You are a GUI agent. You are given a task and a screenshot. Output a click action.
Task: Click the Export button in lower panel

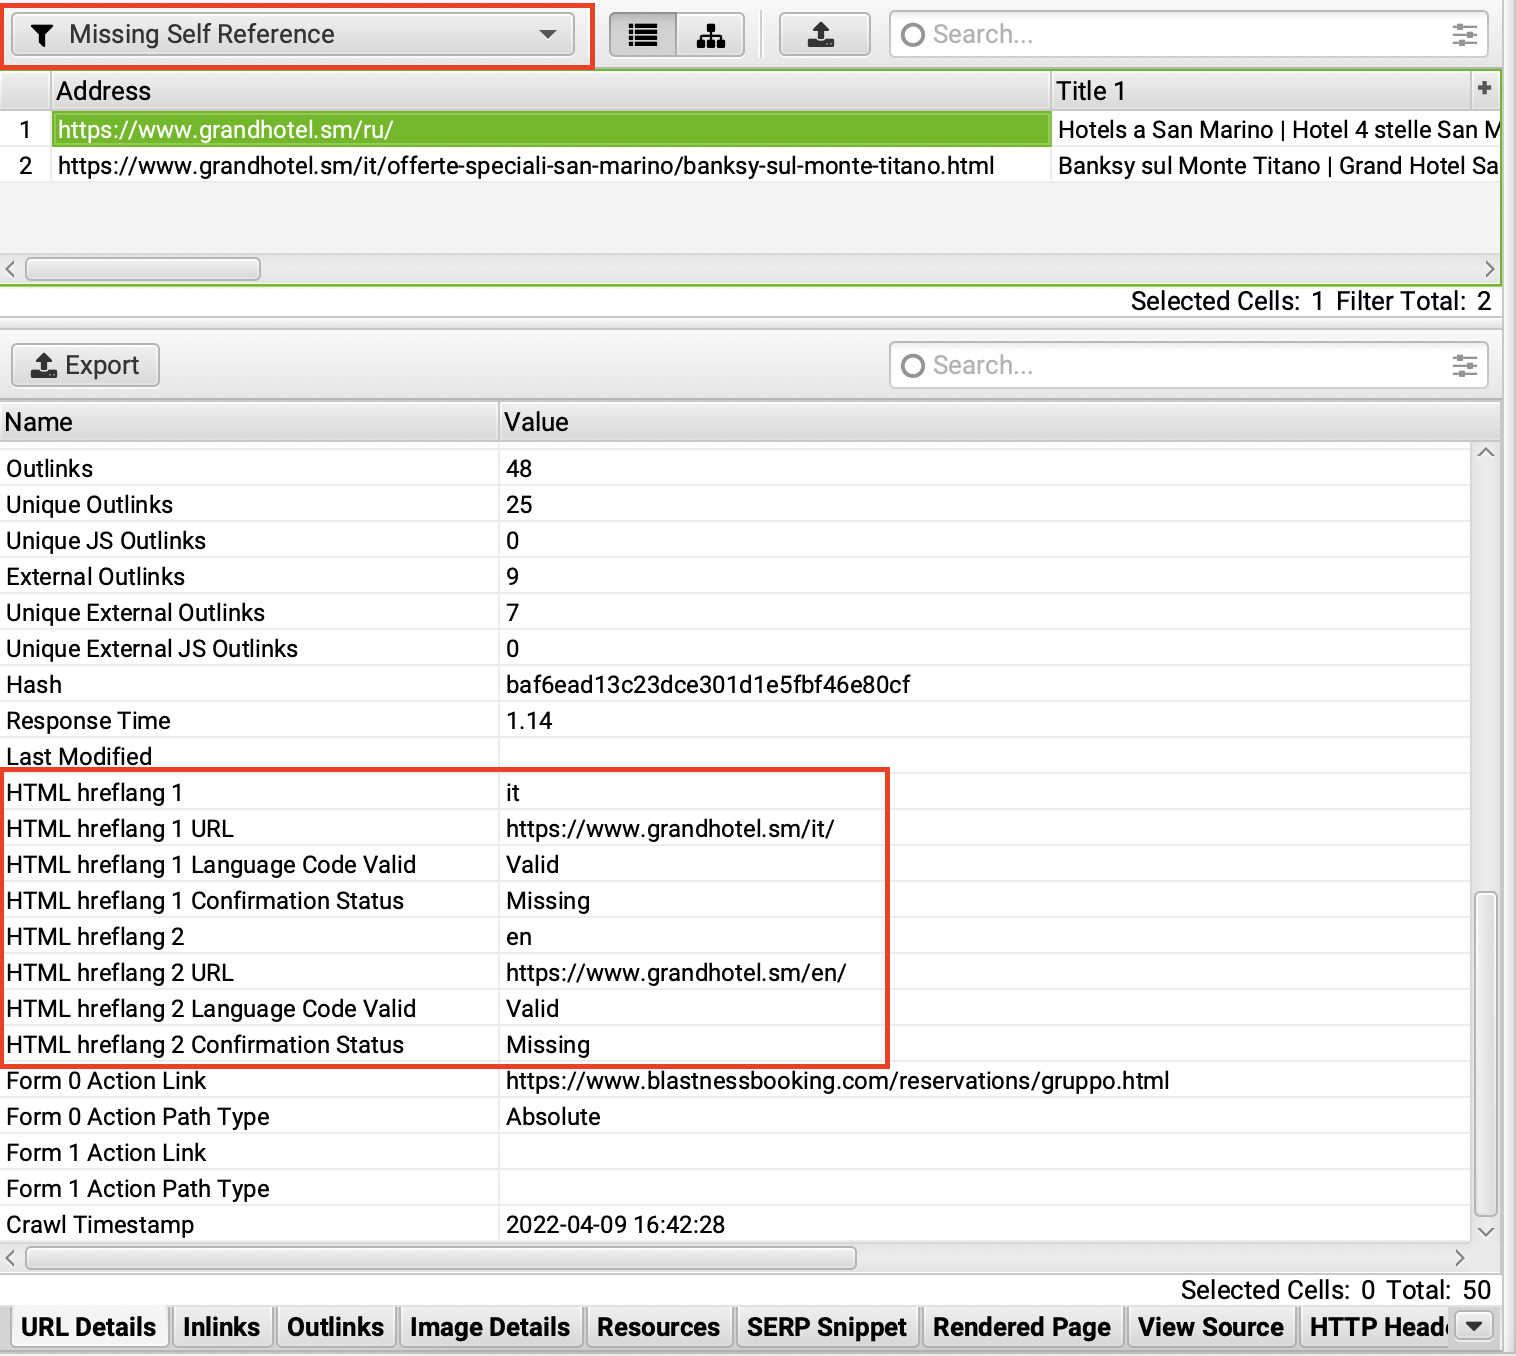[84, 365]
